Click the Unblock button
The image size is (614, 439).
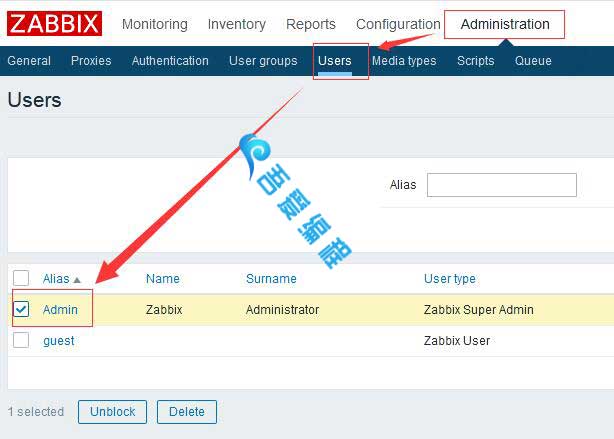112,412
